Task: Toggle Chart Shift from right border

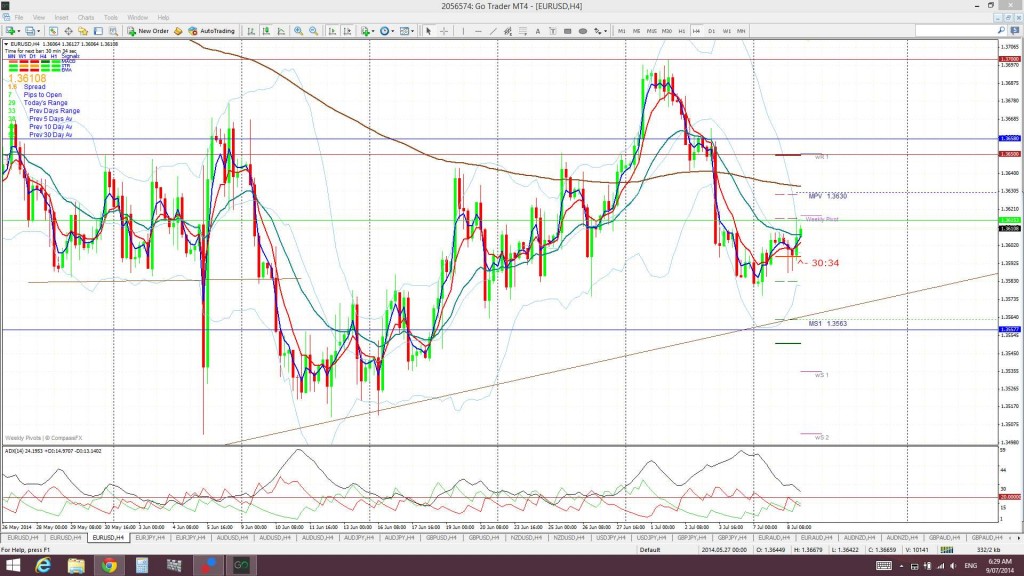Action: tap(347, 31)
